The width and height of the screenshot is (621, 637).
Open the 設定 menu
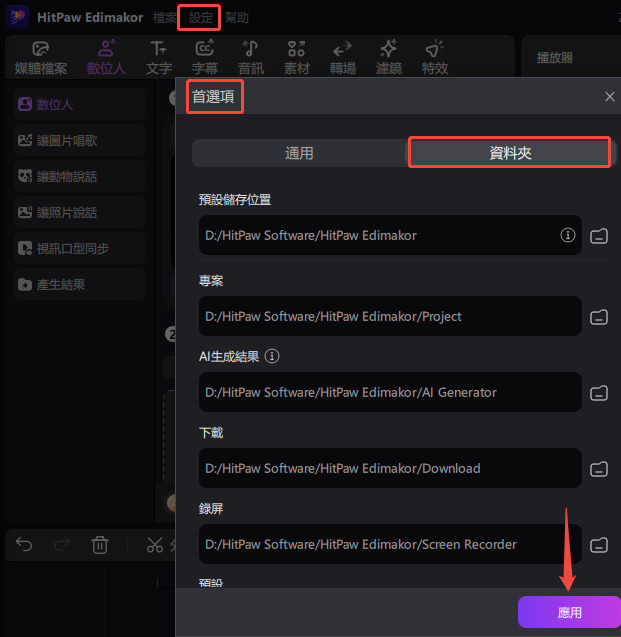pyautogui.click(x=201, y=18)
